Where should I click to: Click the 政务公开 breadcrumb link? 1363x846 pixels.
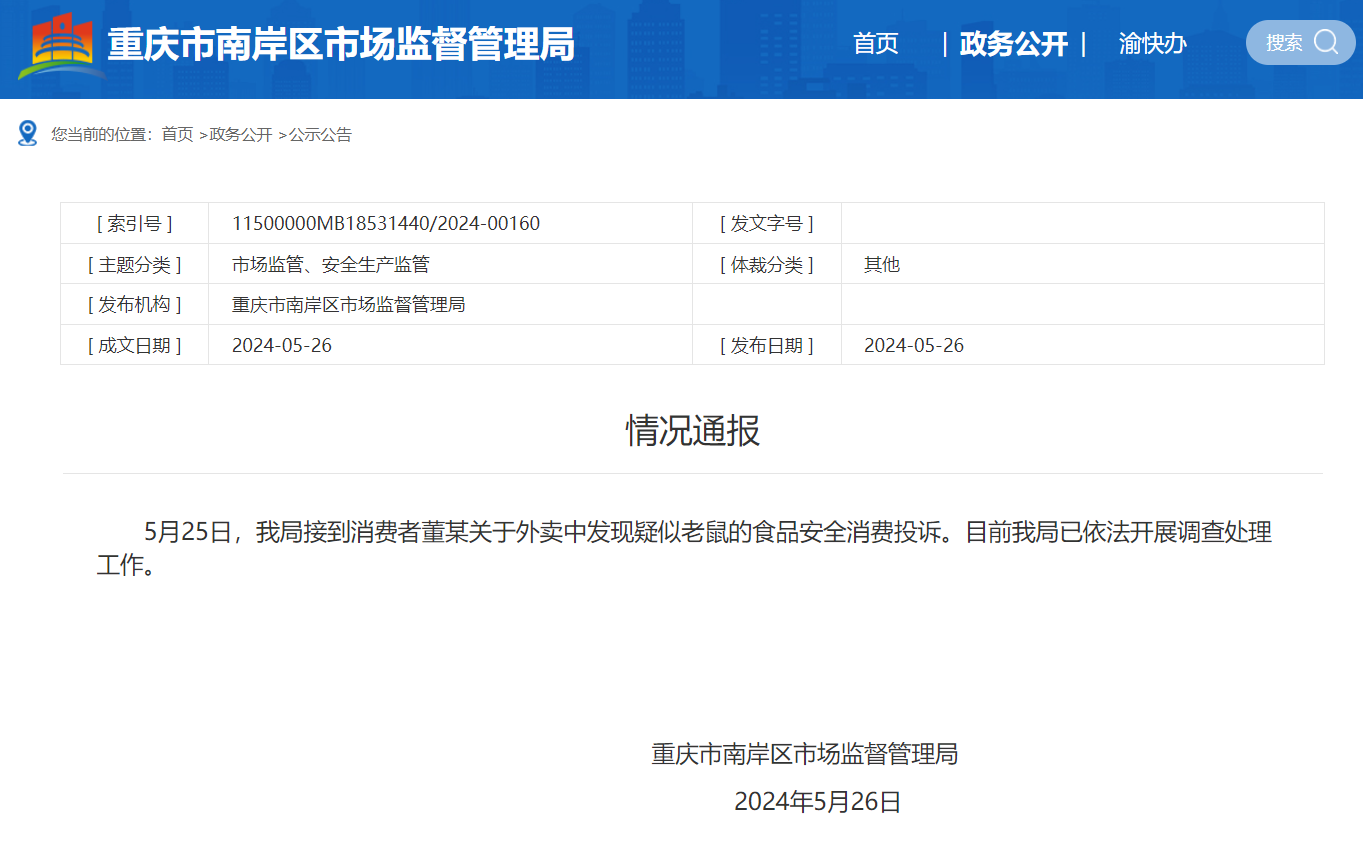coord(241,134)
